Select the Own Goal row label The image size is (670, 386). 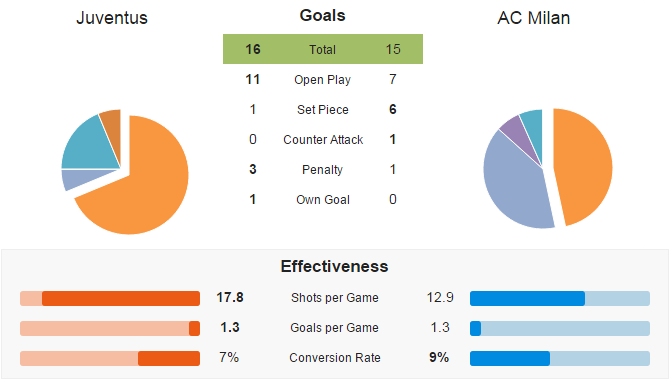click(323, 200)
